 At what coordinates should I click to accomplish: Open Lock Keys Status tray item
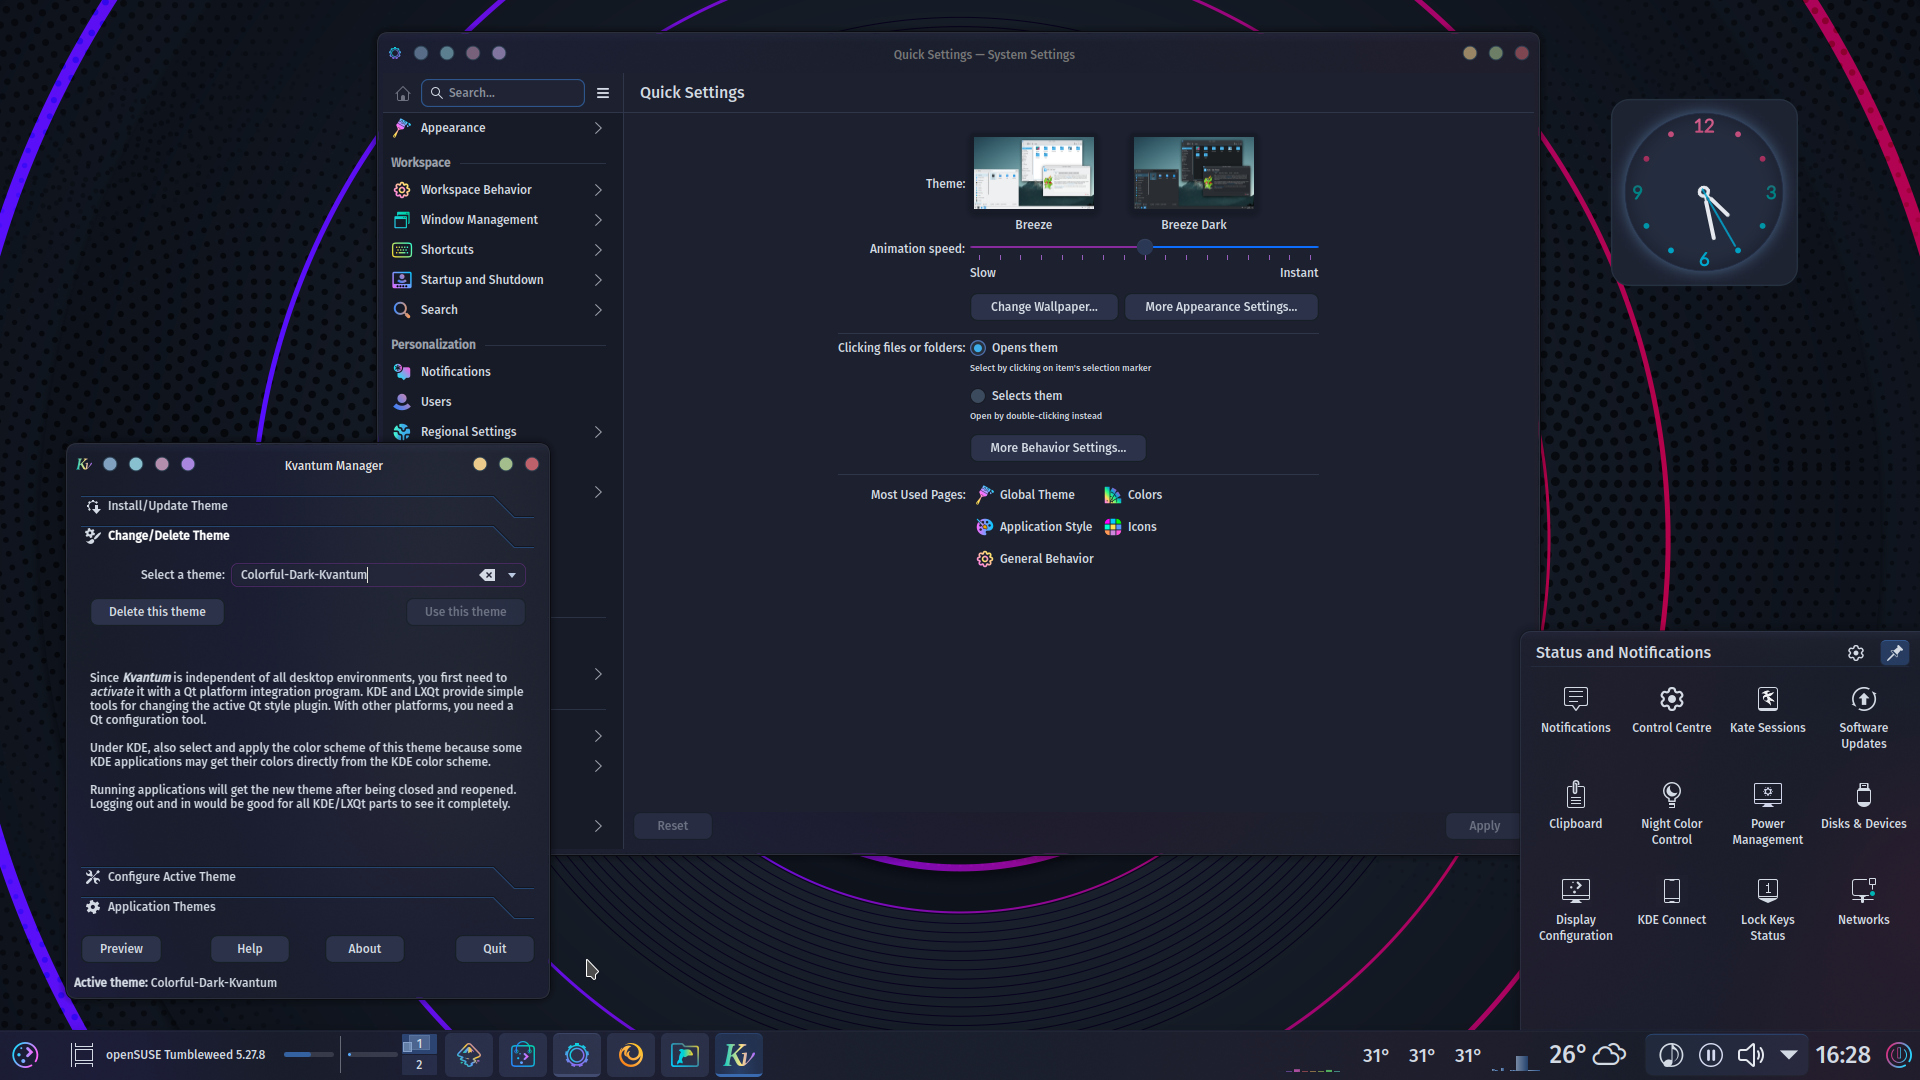pos(1767,910)
